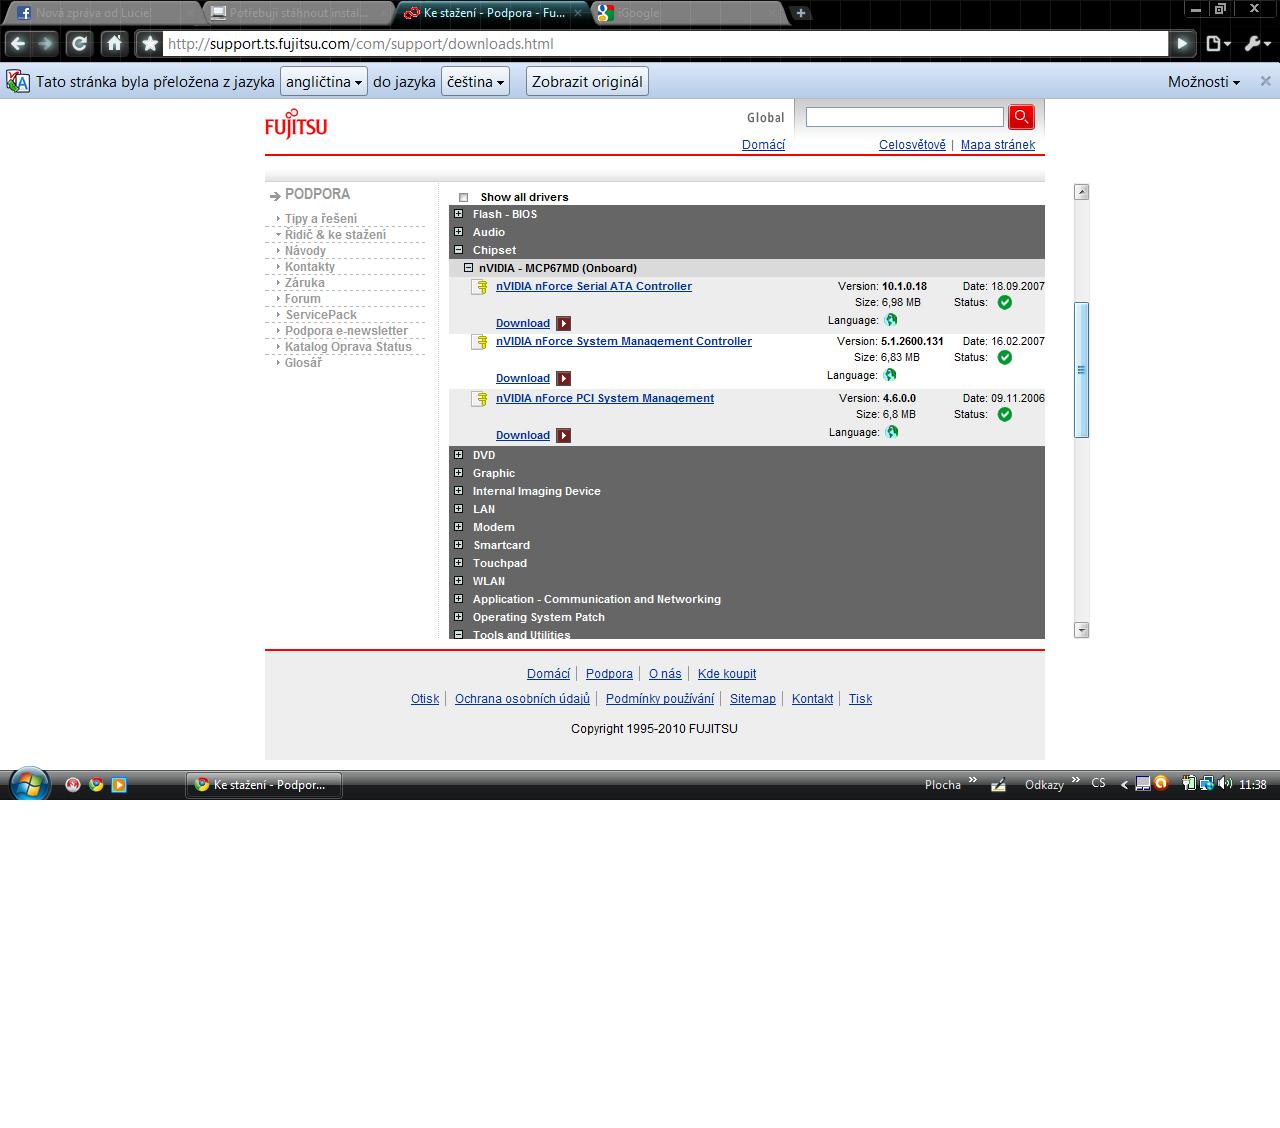Expand the DVD category
Viewport: 1280px width, 1128px height.
pyautogui.click(x=458, y=455)
